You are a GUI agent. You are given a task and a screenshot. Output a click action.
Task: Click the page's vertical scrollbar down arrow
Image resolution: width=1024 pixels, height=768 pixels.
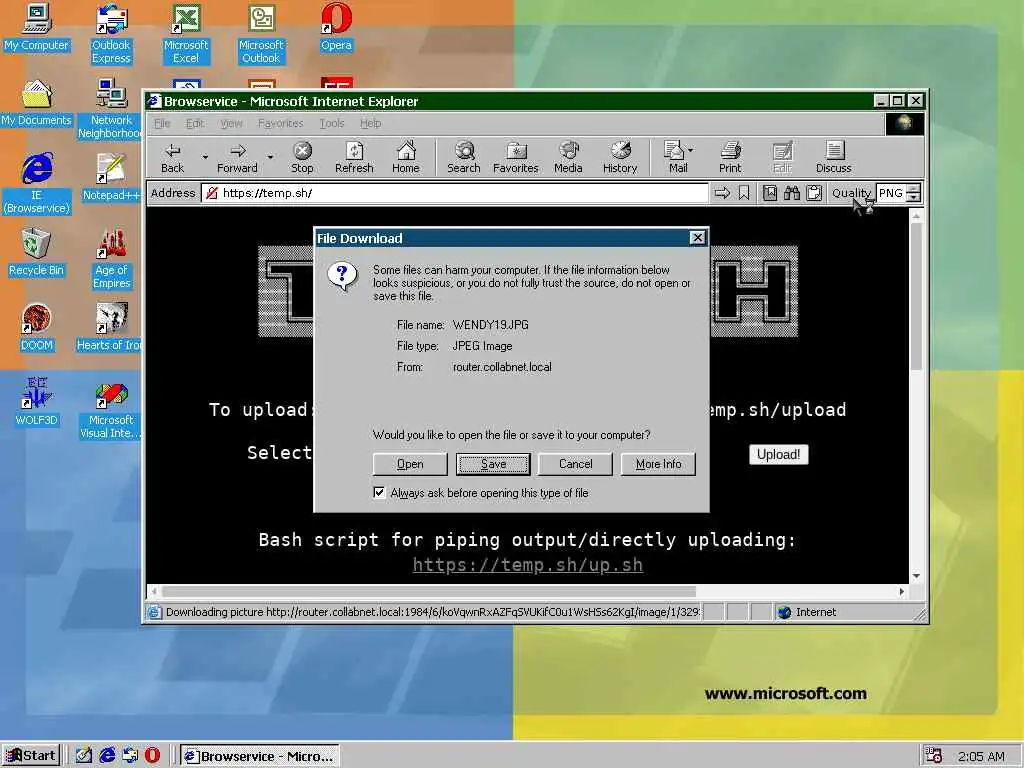click(916, 576)
